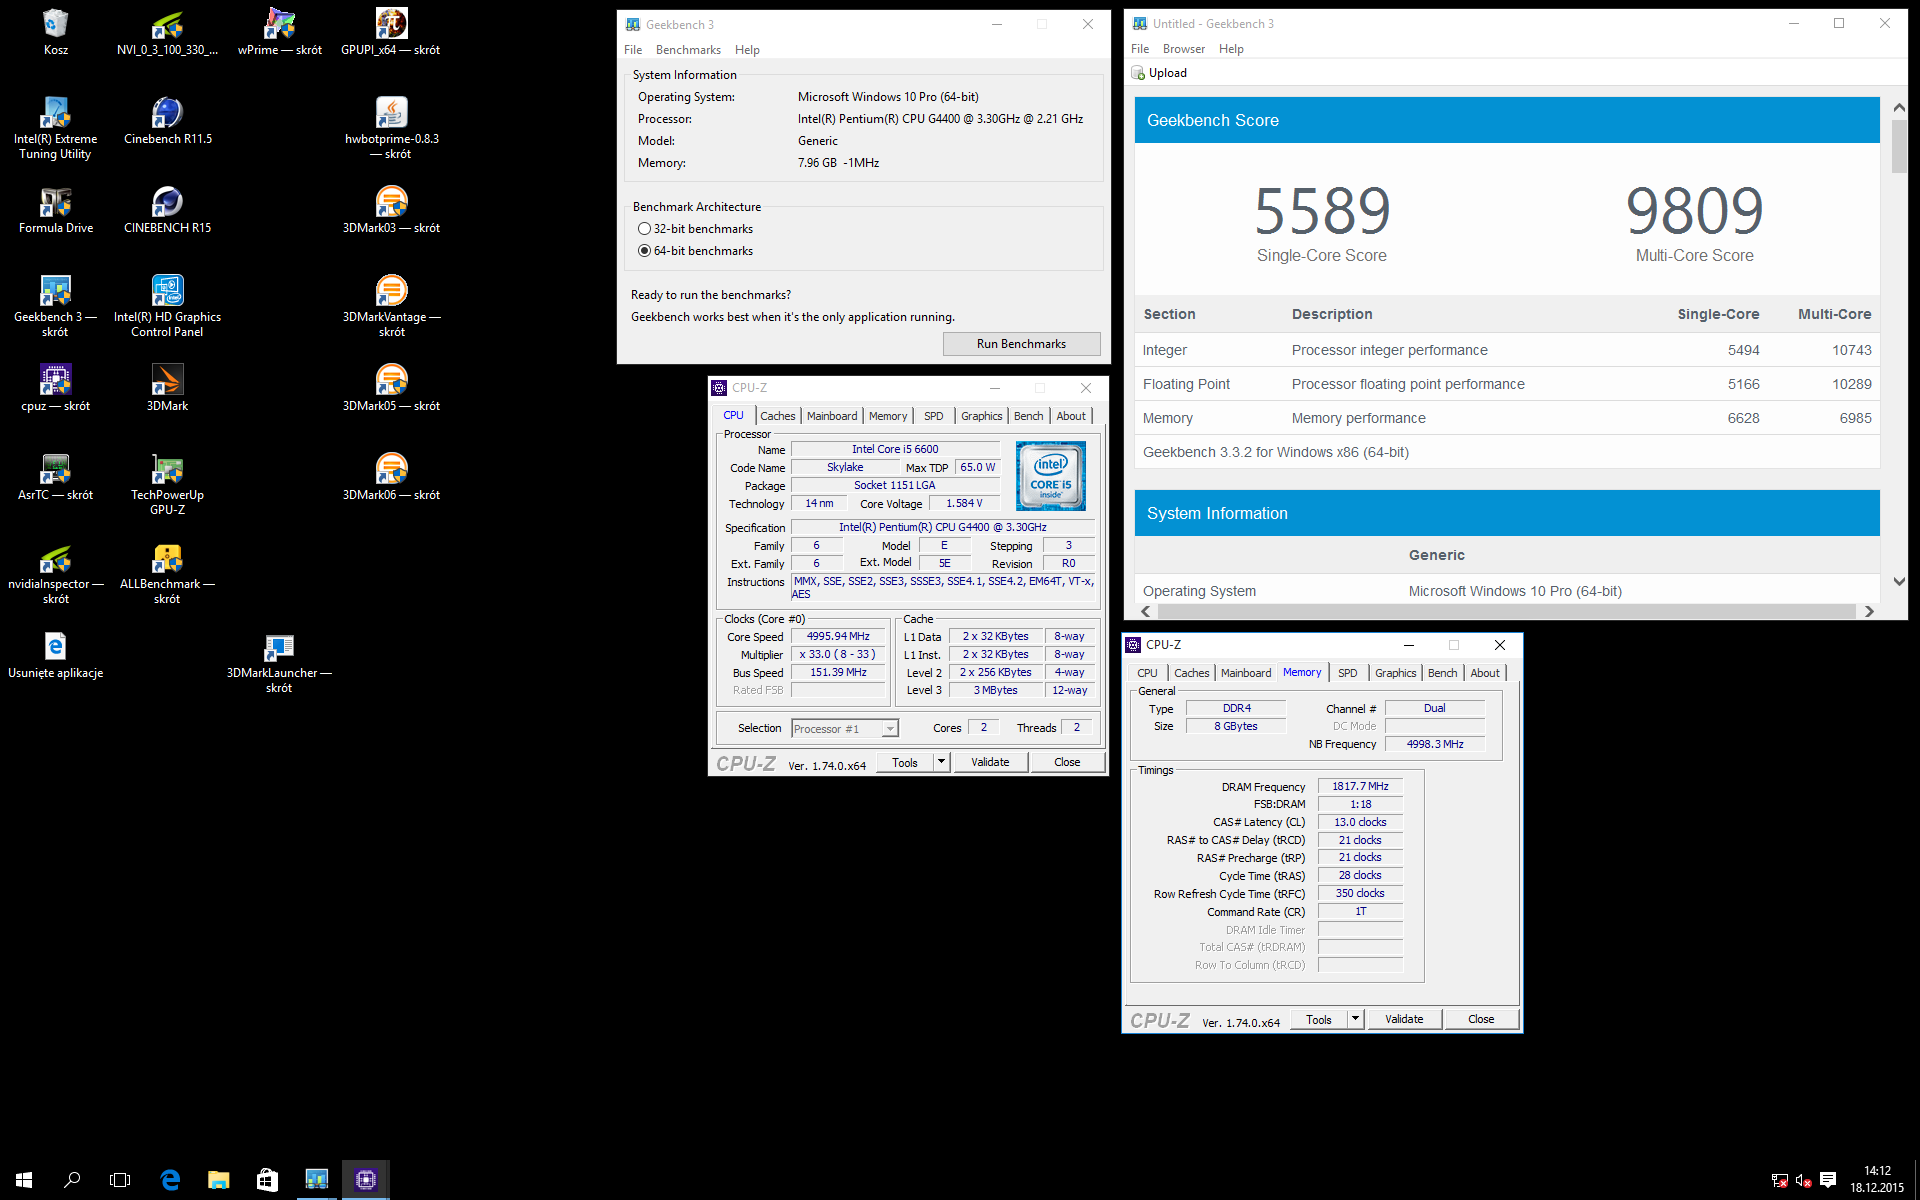Image resolution: width=1920 pixels, height=1200 pixels.
Task: Click horizontal scrollbar right arrow in Geekbench results
Action: point(1869,611)
